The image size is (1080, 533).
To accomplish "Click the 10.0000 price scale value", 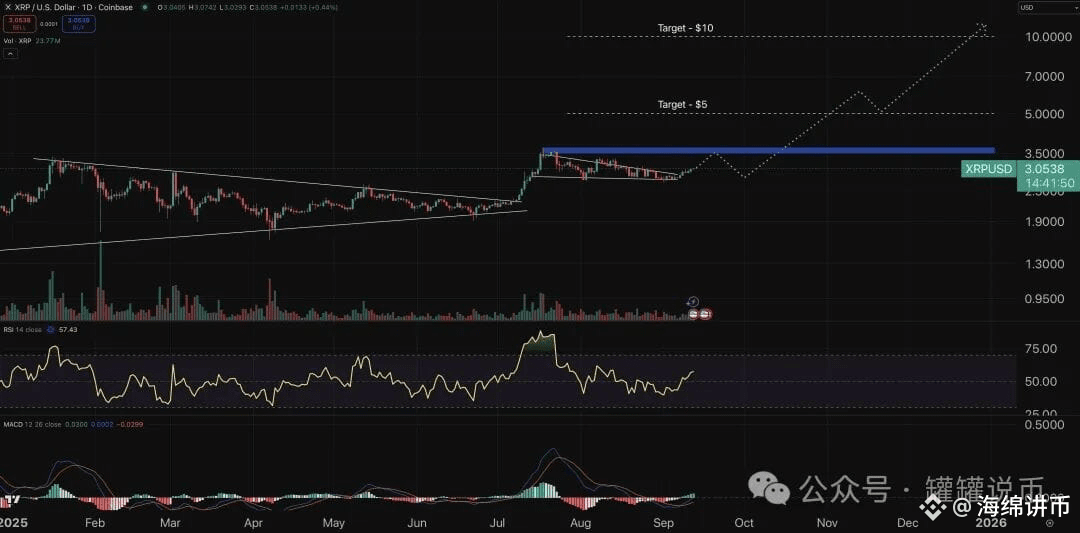I will coord(1048,36).
